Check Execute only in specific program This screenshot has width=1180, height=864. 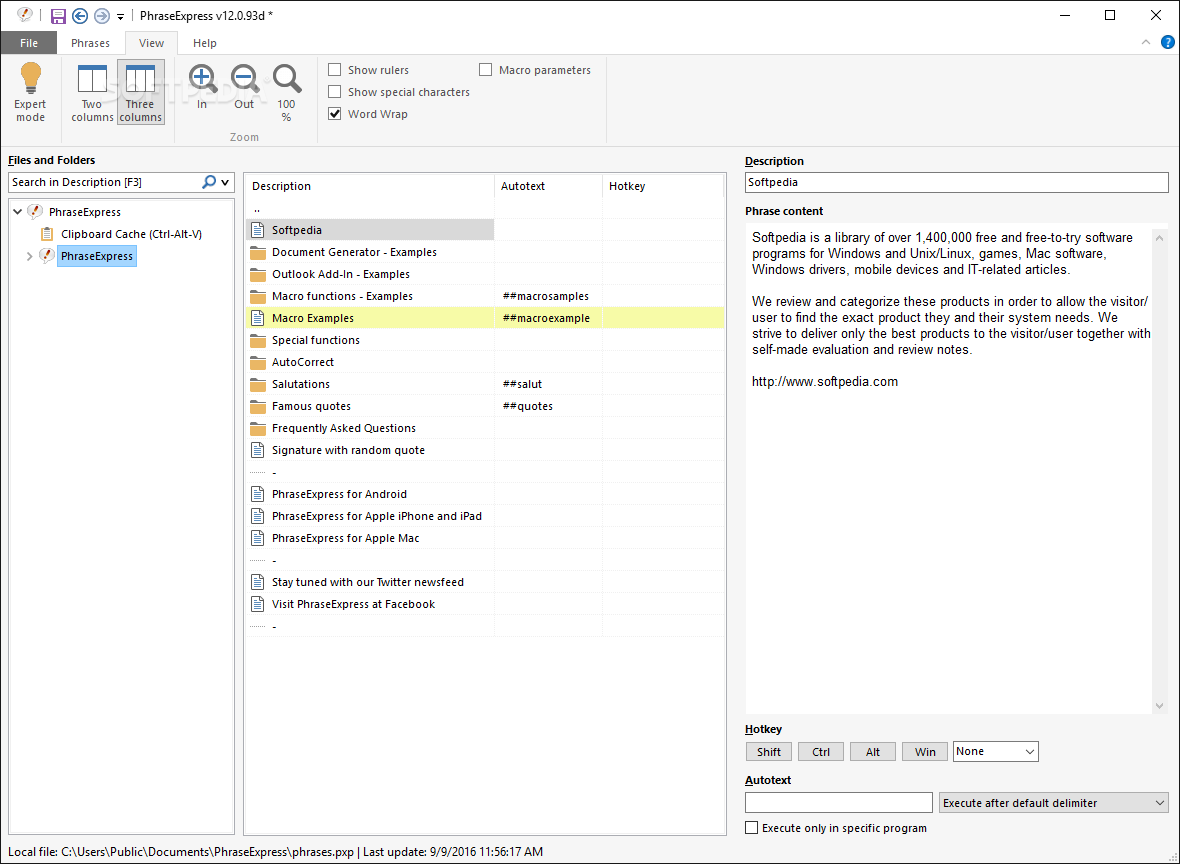tap(751, 828)
